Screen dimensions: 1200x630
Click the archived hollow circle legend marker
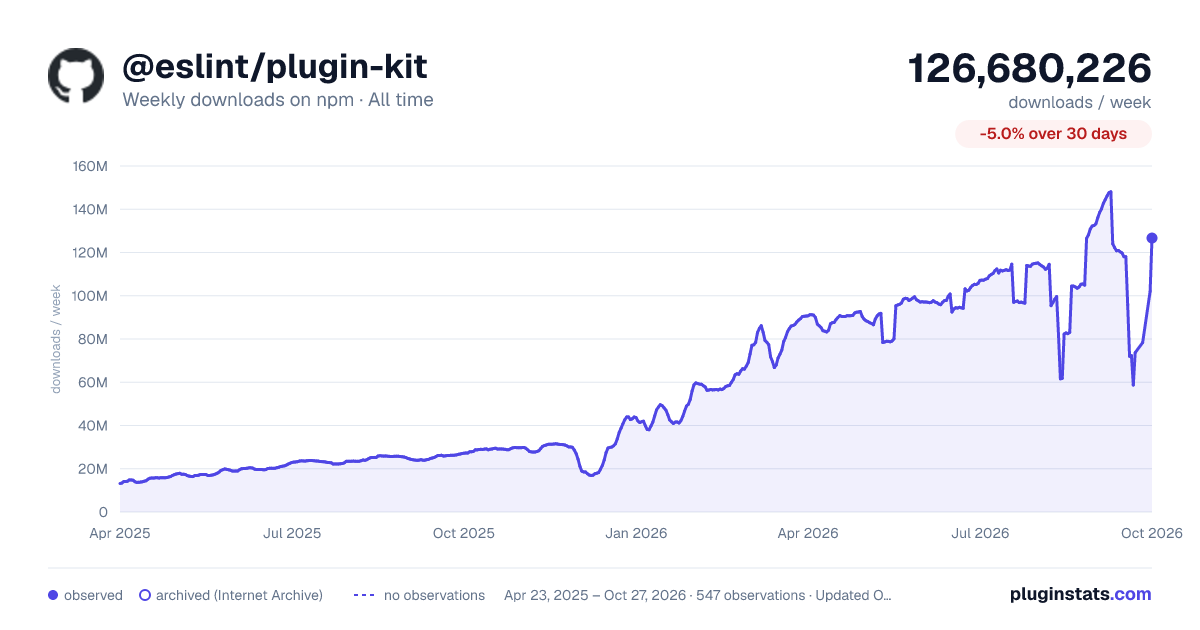click(144, 595)
